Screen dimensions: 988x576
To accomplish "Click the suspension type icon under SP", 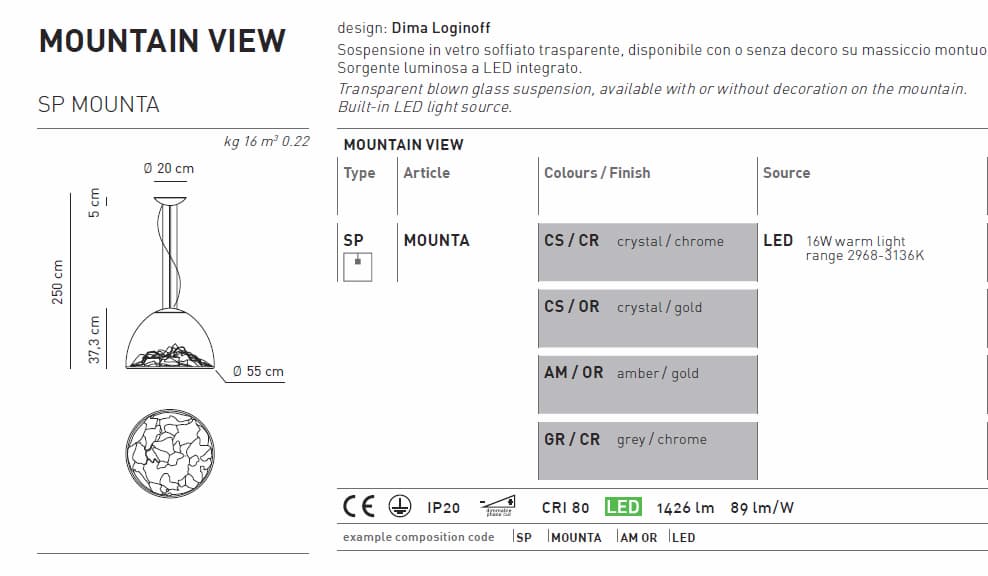I will 357,267.
